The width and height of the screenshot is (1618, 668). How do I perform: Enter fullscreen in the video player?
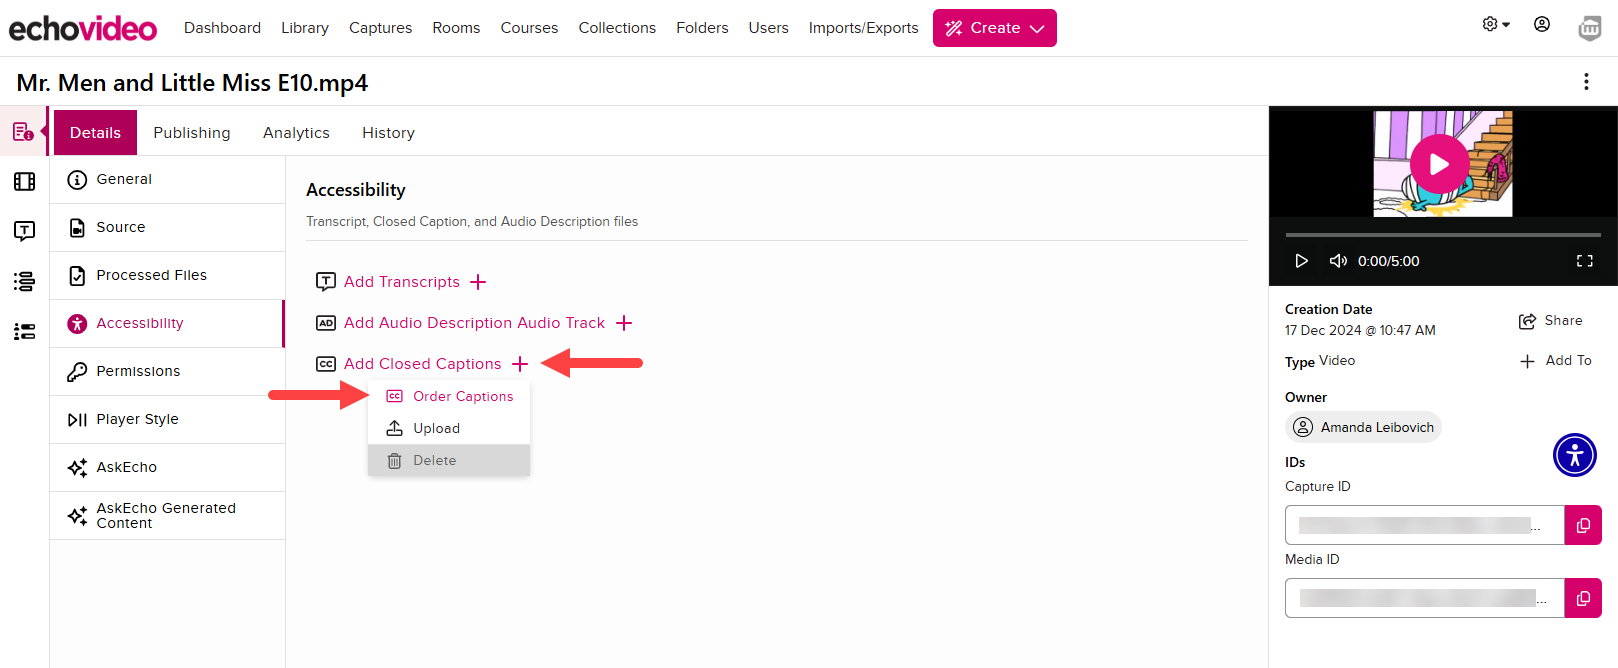pos(1584,261)
